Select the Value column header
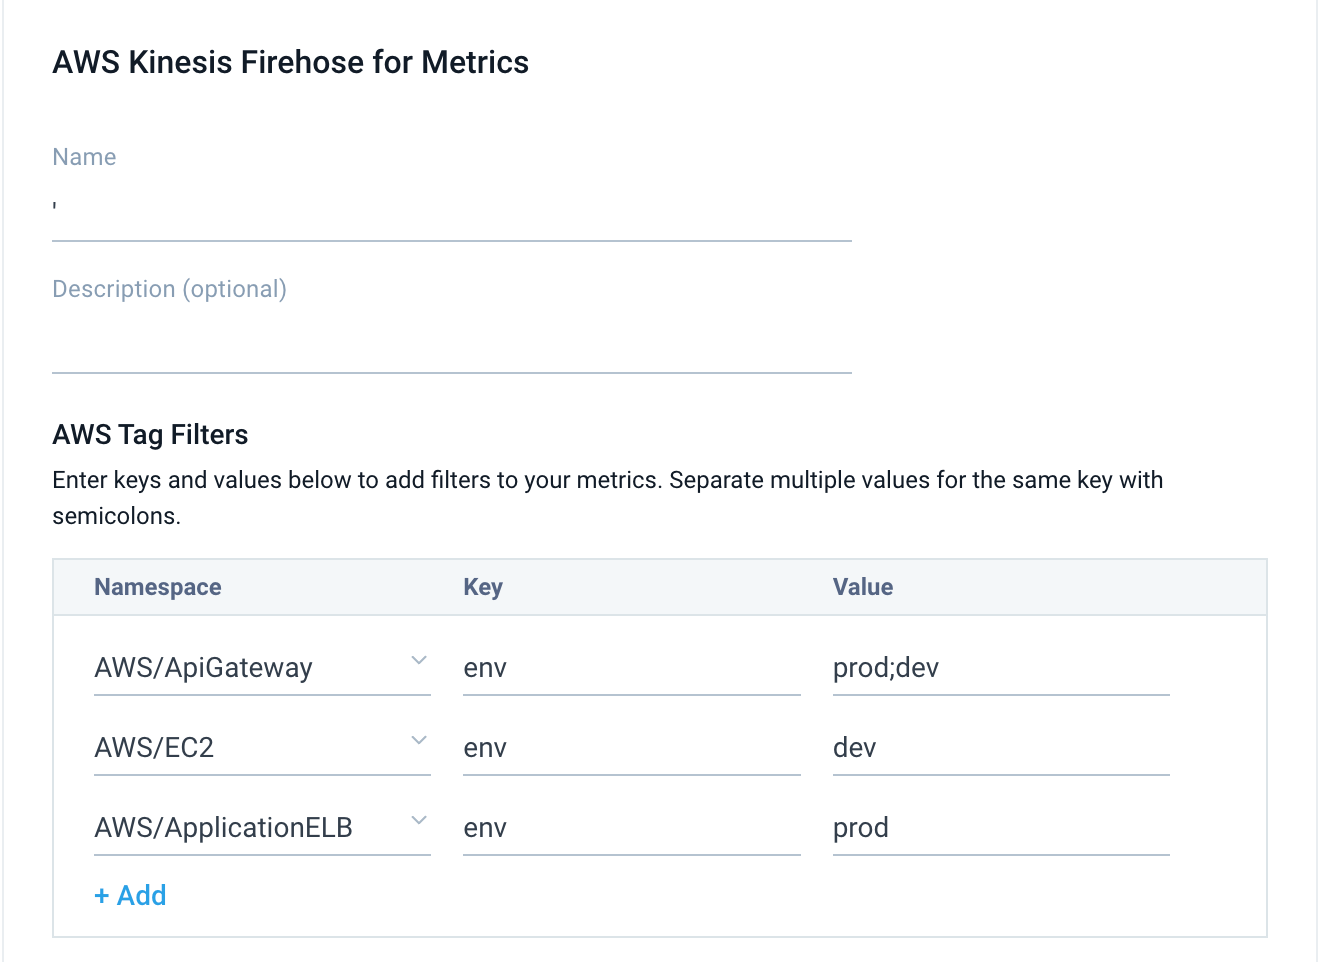The image size is (1322, 962). (862, 587)
